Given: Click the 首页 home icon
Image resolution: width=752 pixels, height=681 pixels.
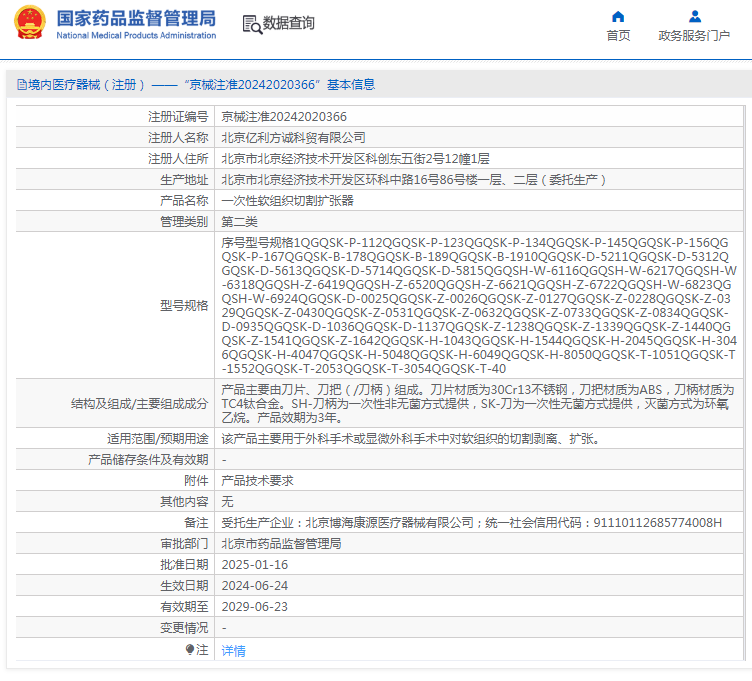Looking at the screenshot, I should (x=618, y=16).
